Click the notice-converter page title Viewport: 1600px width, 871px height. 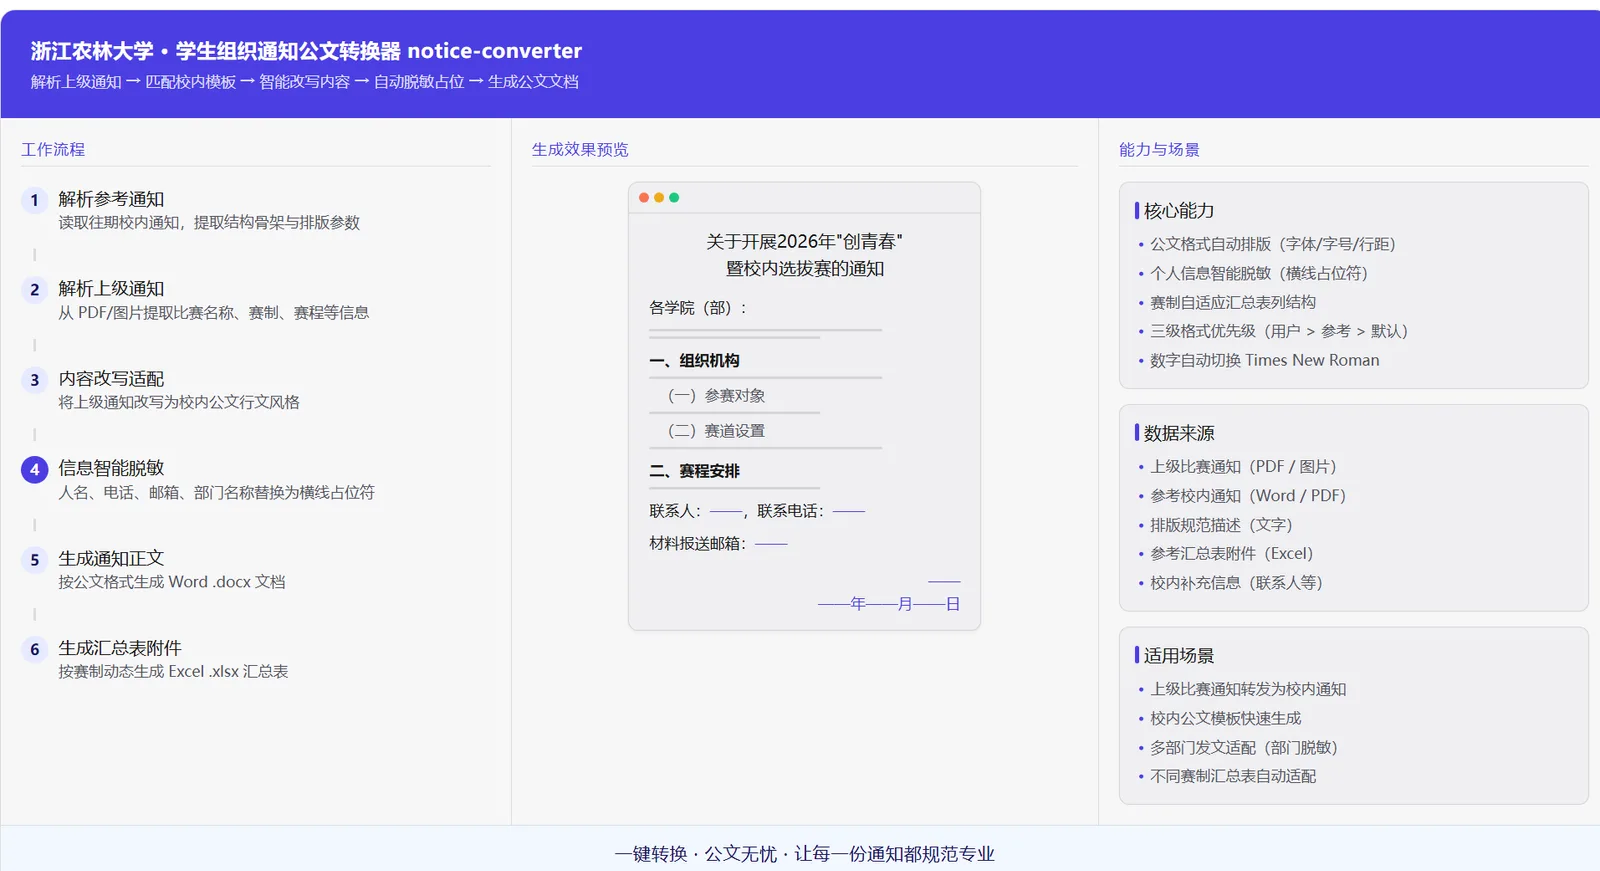(x=306, y=51)
